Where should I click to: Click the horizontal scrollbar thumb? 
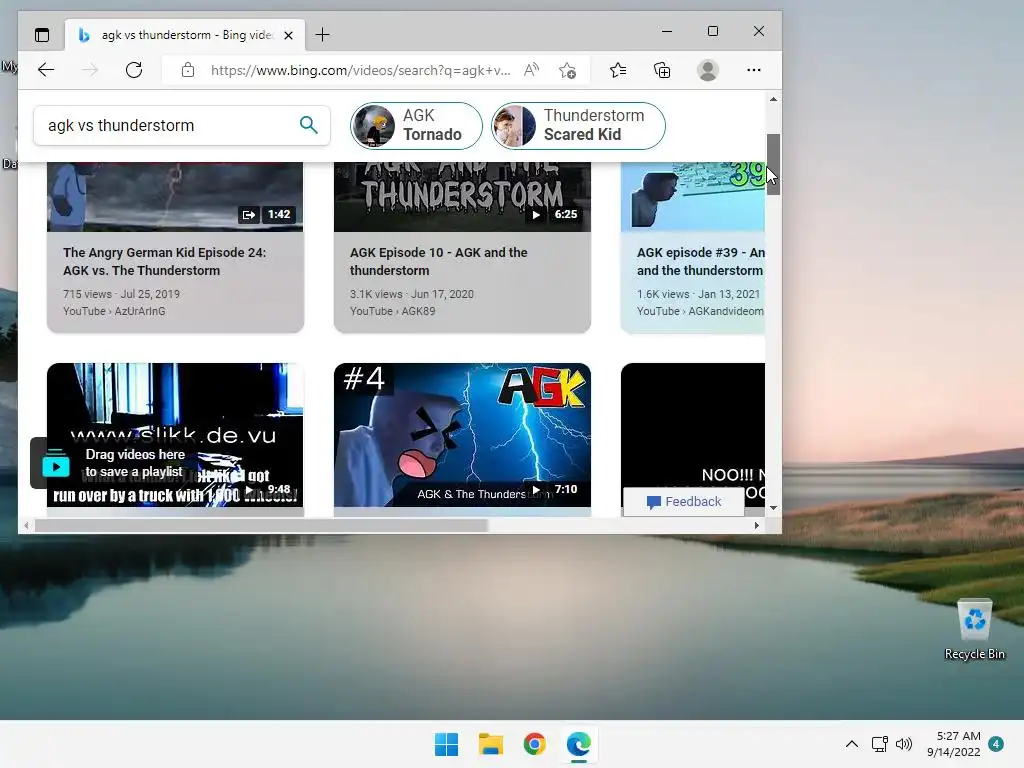tap(261, 525)
